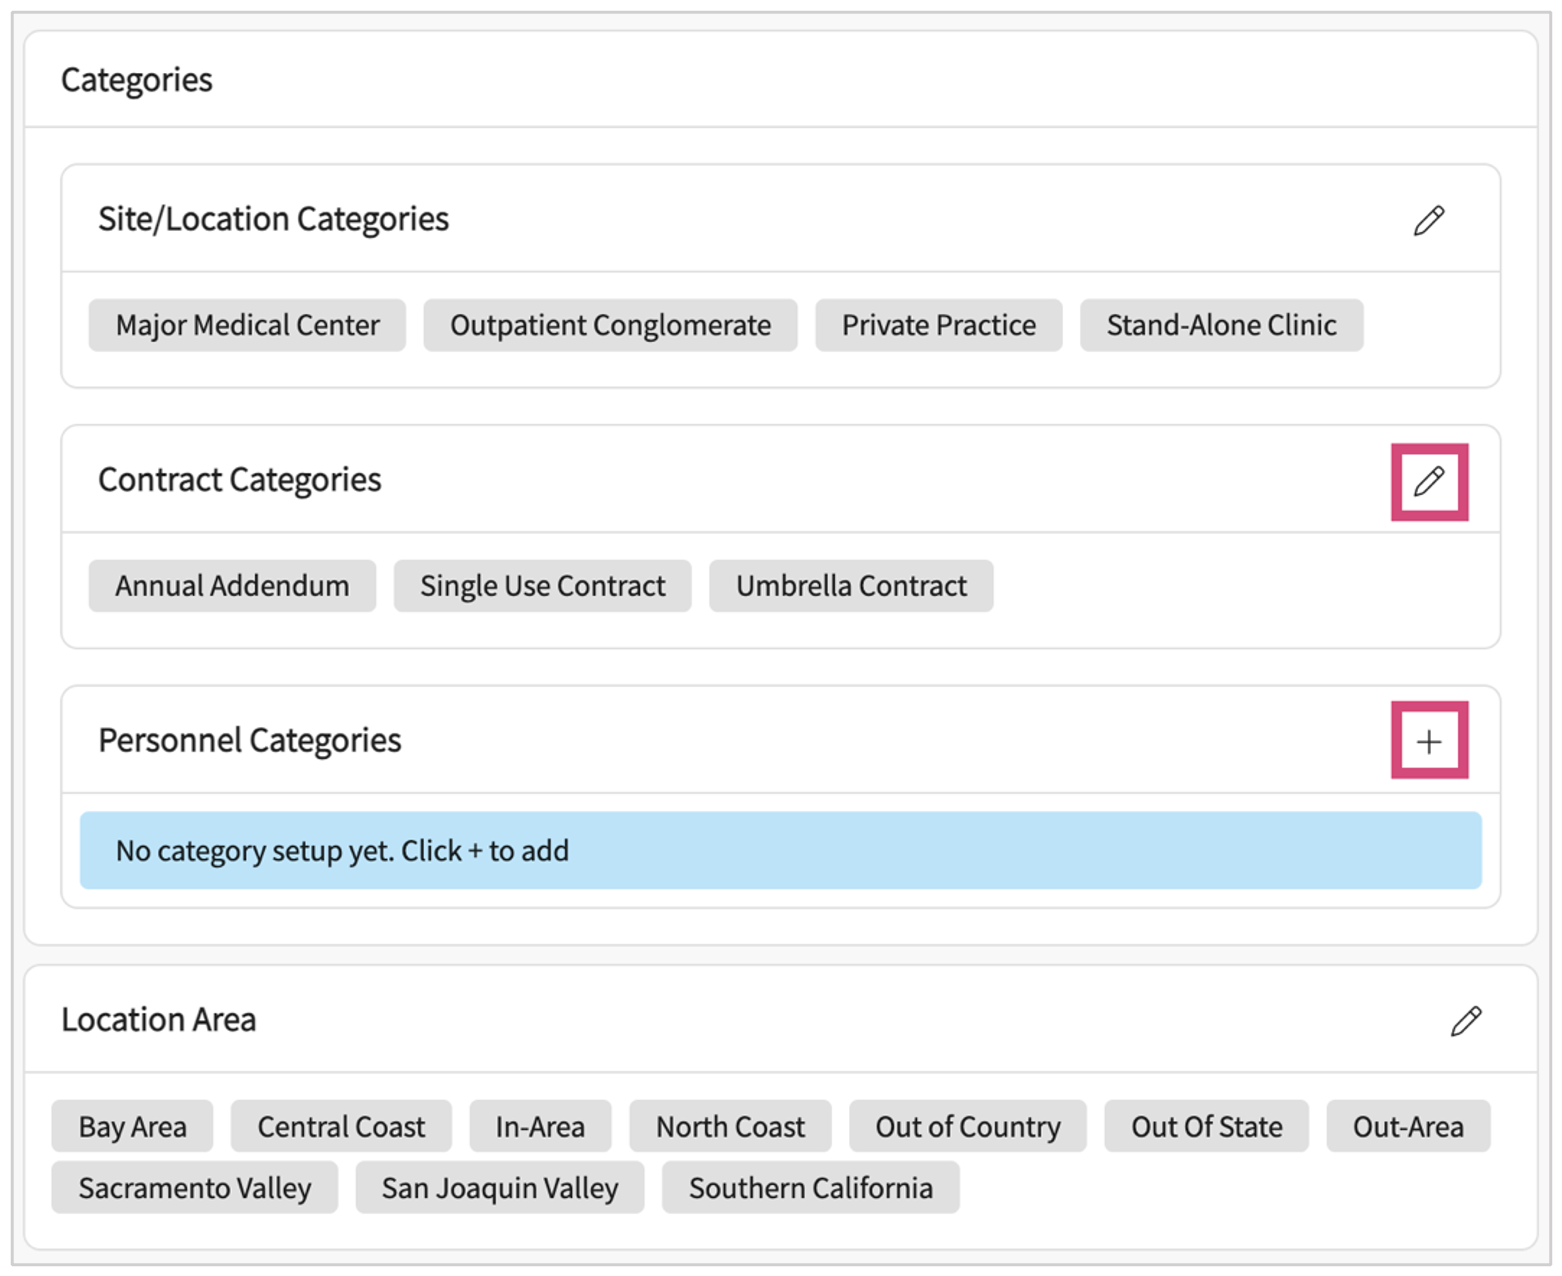Click the Bay Area location tag
Viewport: 1562px width, 1276px height.
tap(132, 1127)
